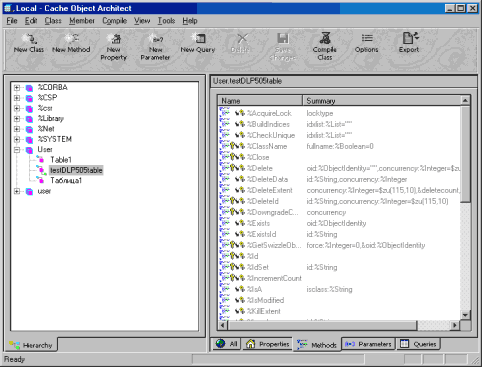
Task: Click the application icon in title bar
Action: (x=8, y=8)
